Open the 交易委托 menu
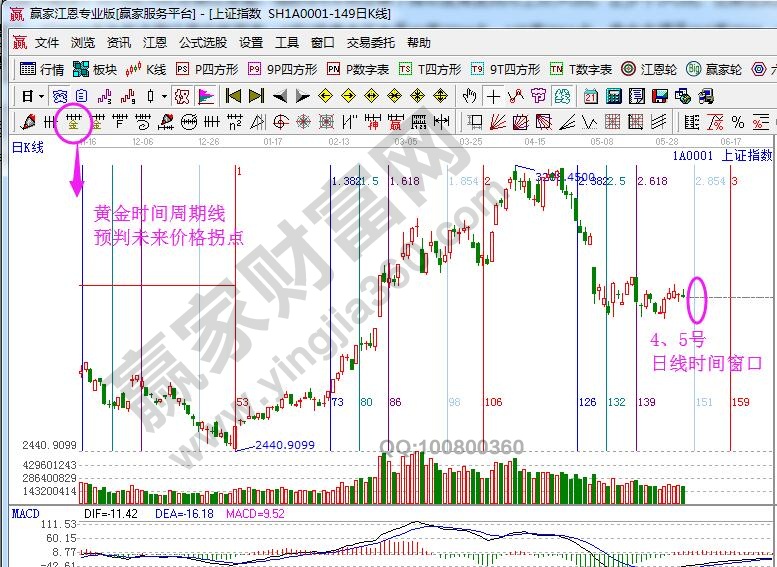 370,43
